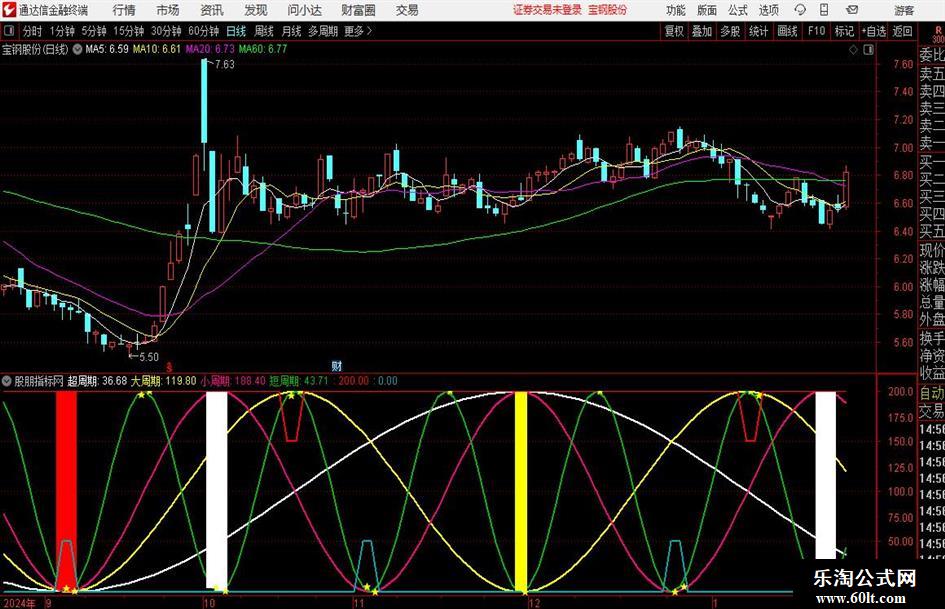Screen dimensions: 945x609
Task: Open F10 company information
Action: [817, 31]
